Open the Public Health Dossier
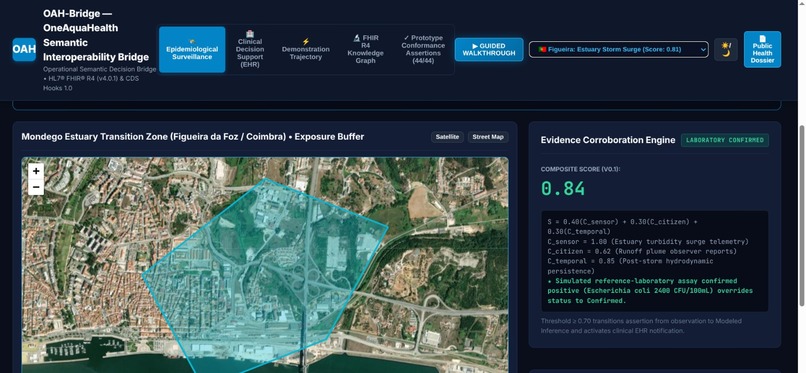The height and width of the screenshot is (373, 806). (762, 49)
